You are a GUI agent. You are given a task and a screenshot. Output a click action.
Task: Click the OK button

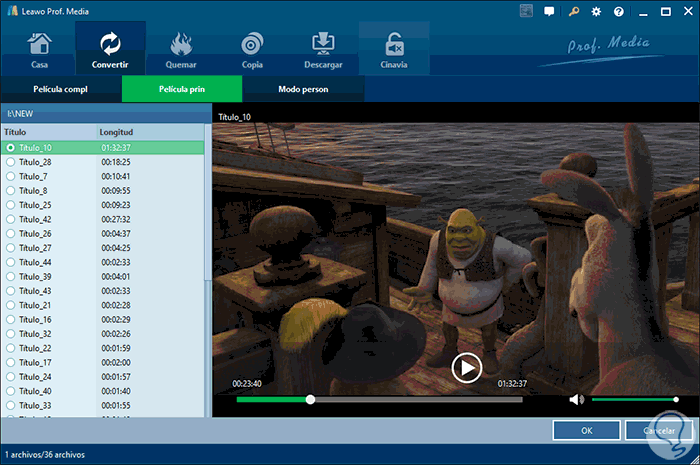click(587, 431)
